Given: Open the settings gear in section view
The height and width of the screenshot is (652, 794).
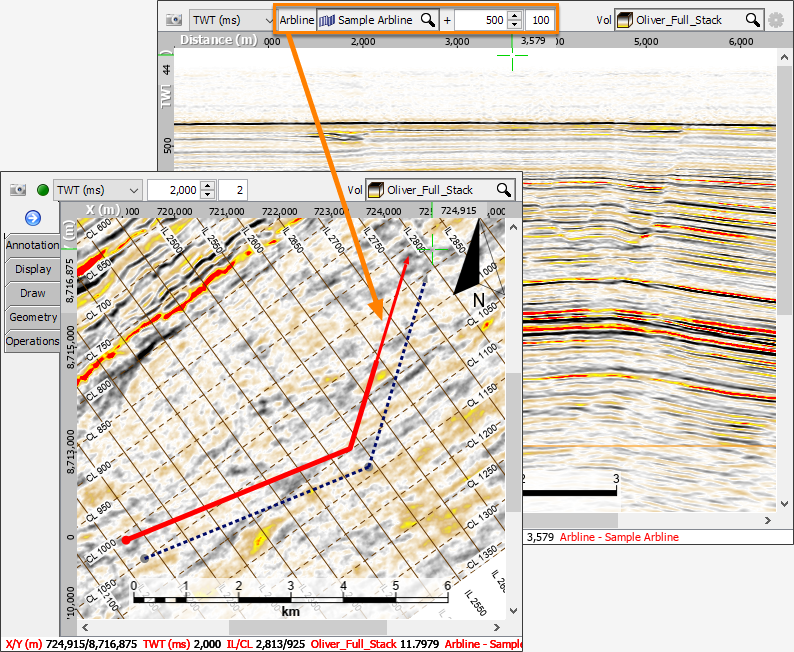Looking at the screenshot, I should coord(776,20).
